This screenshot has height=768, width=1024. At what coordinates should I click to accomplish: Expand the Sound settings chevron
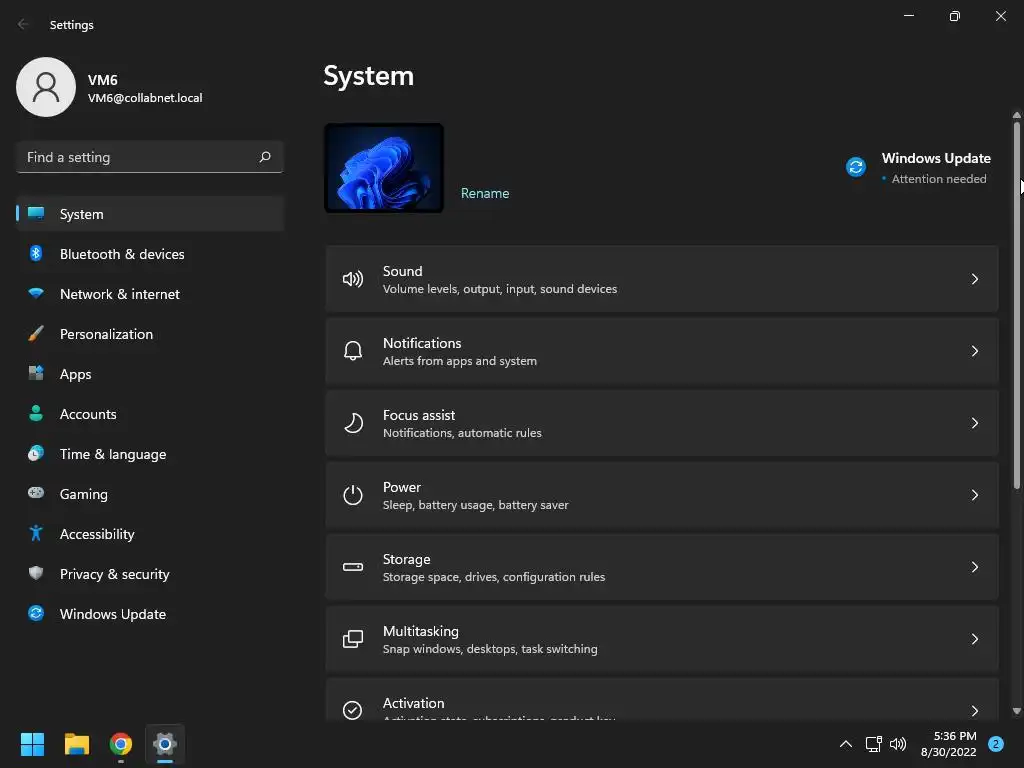tap(975, 279)
